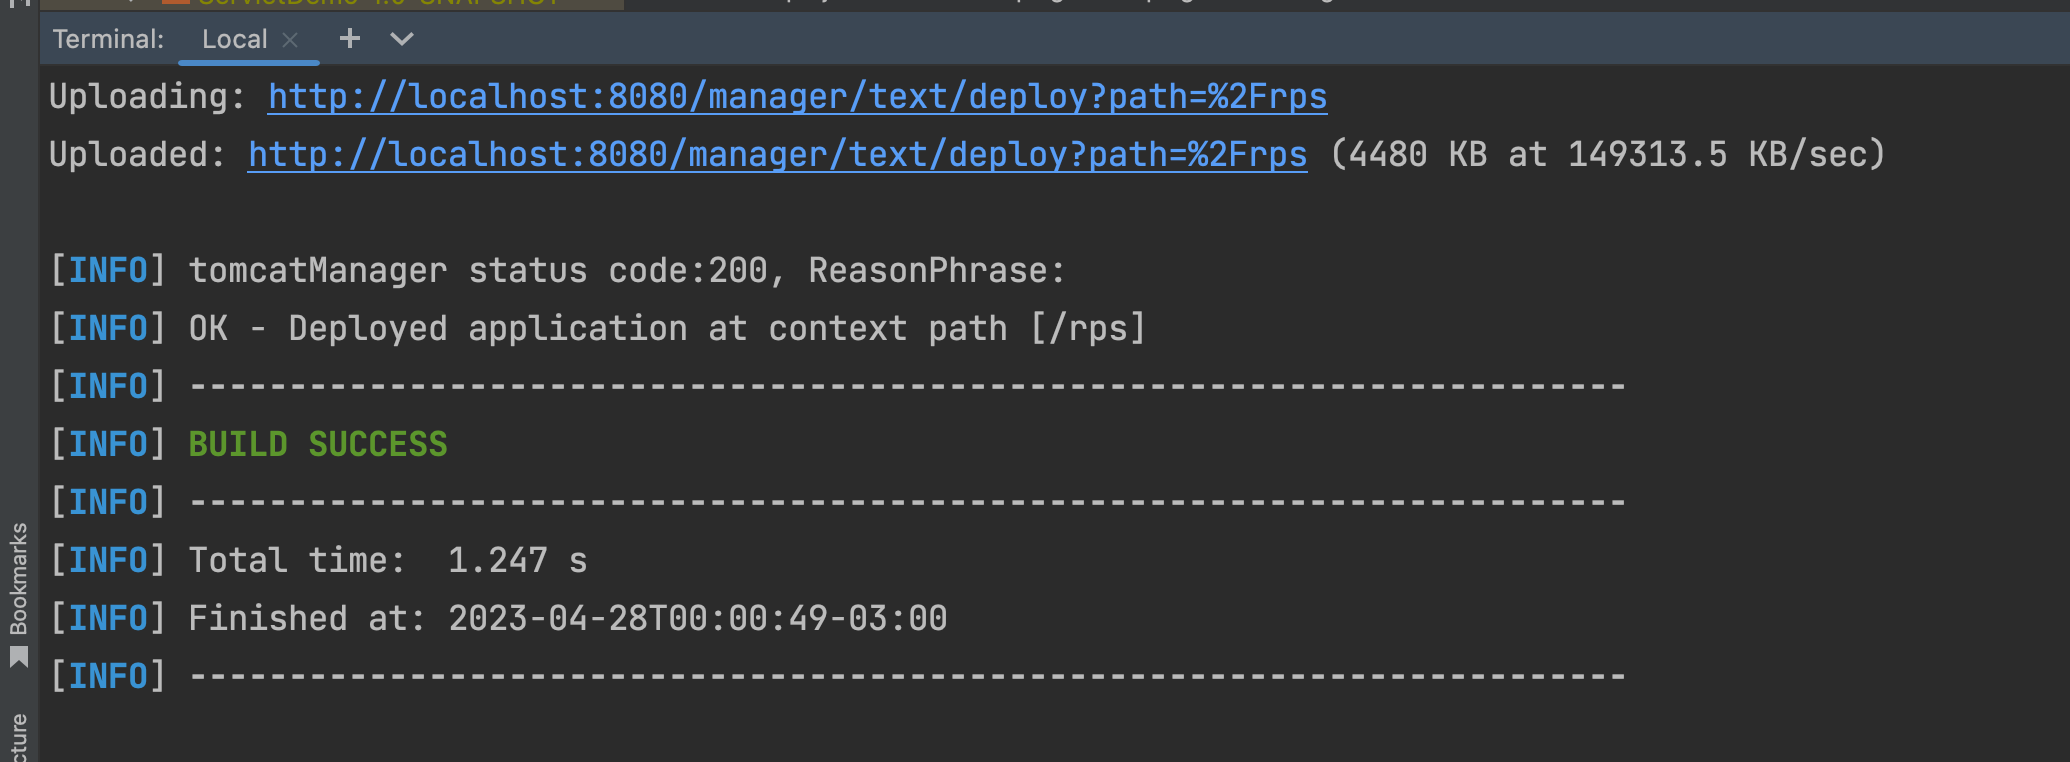Select the Local terminal tab
The image size is (2070, 762).
(234, 40)
